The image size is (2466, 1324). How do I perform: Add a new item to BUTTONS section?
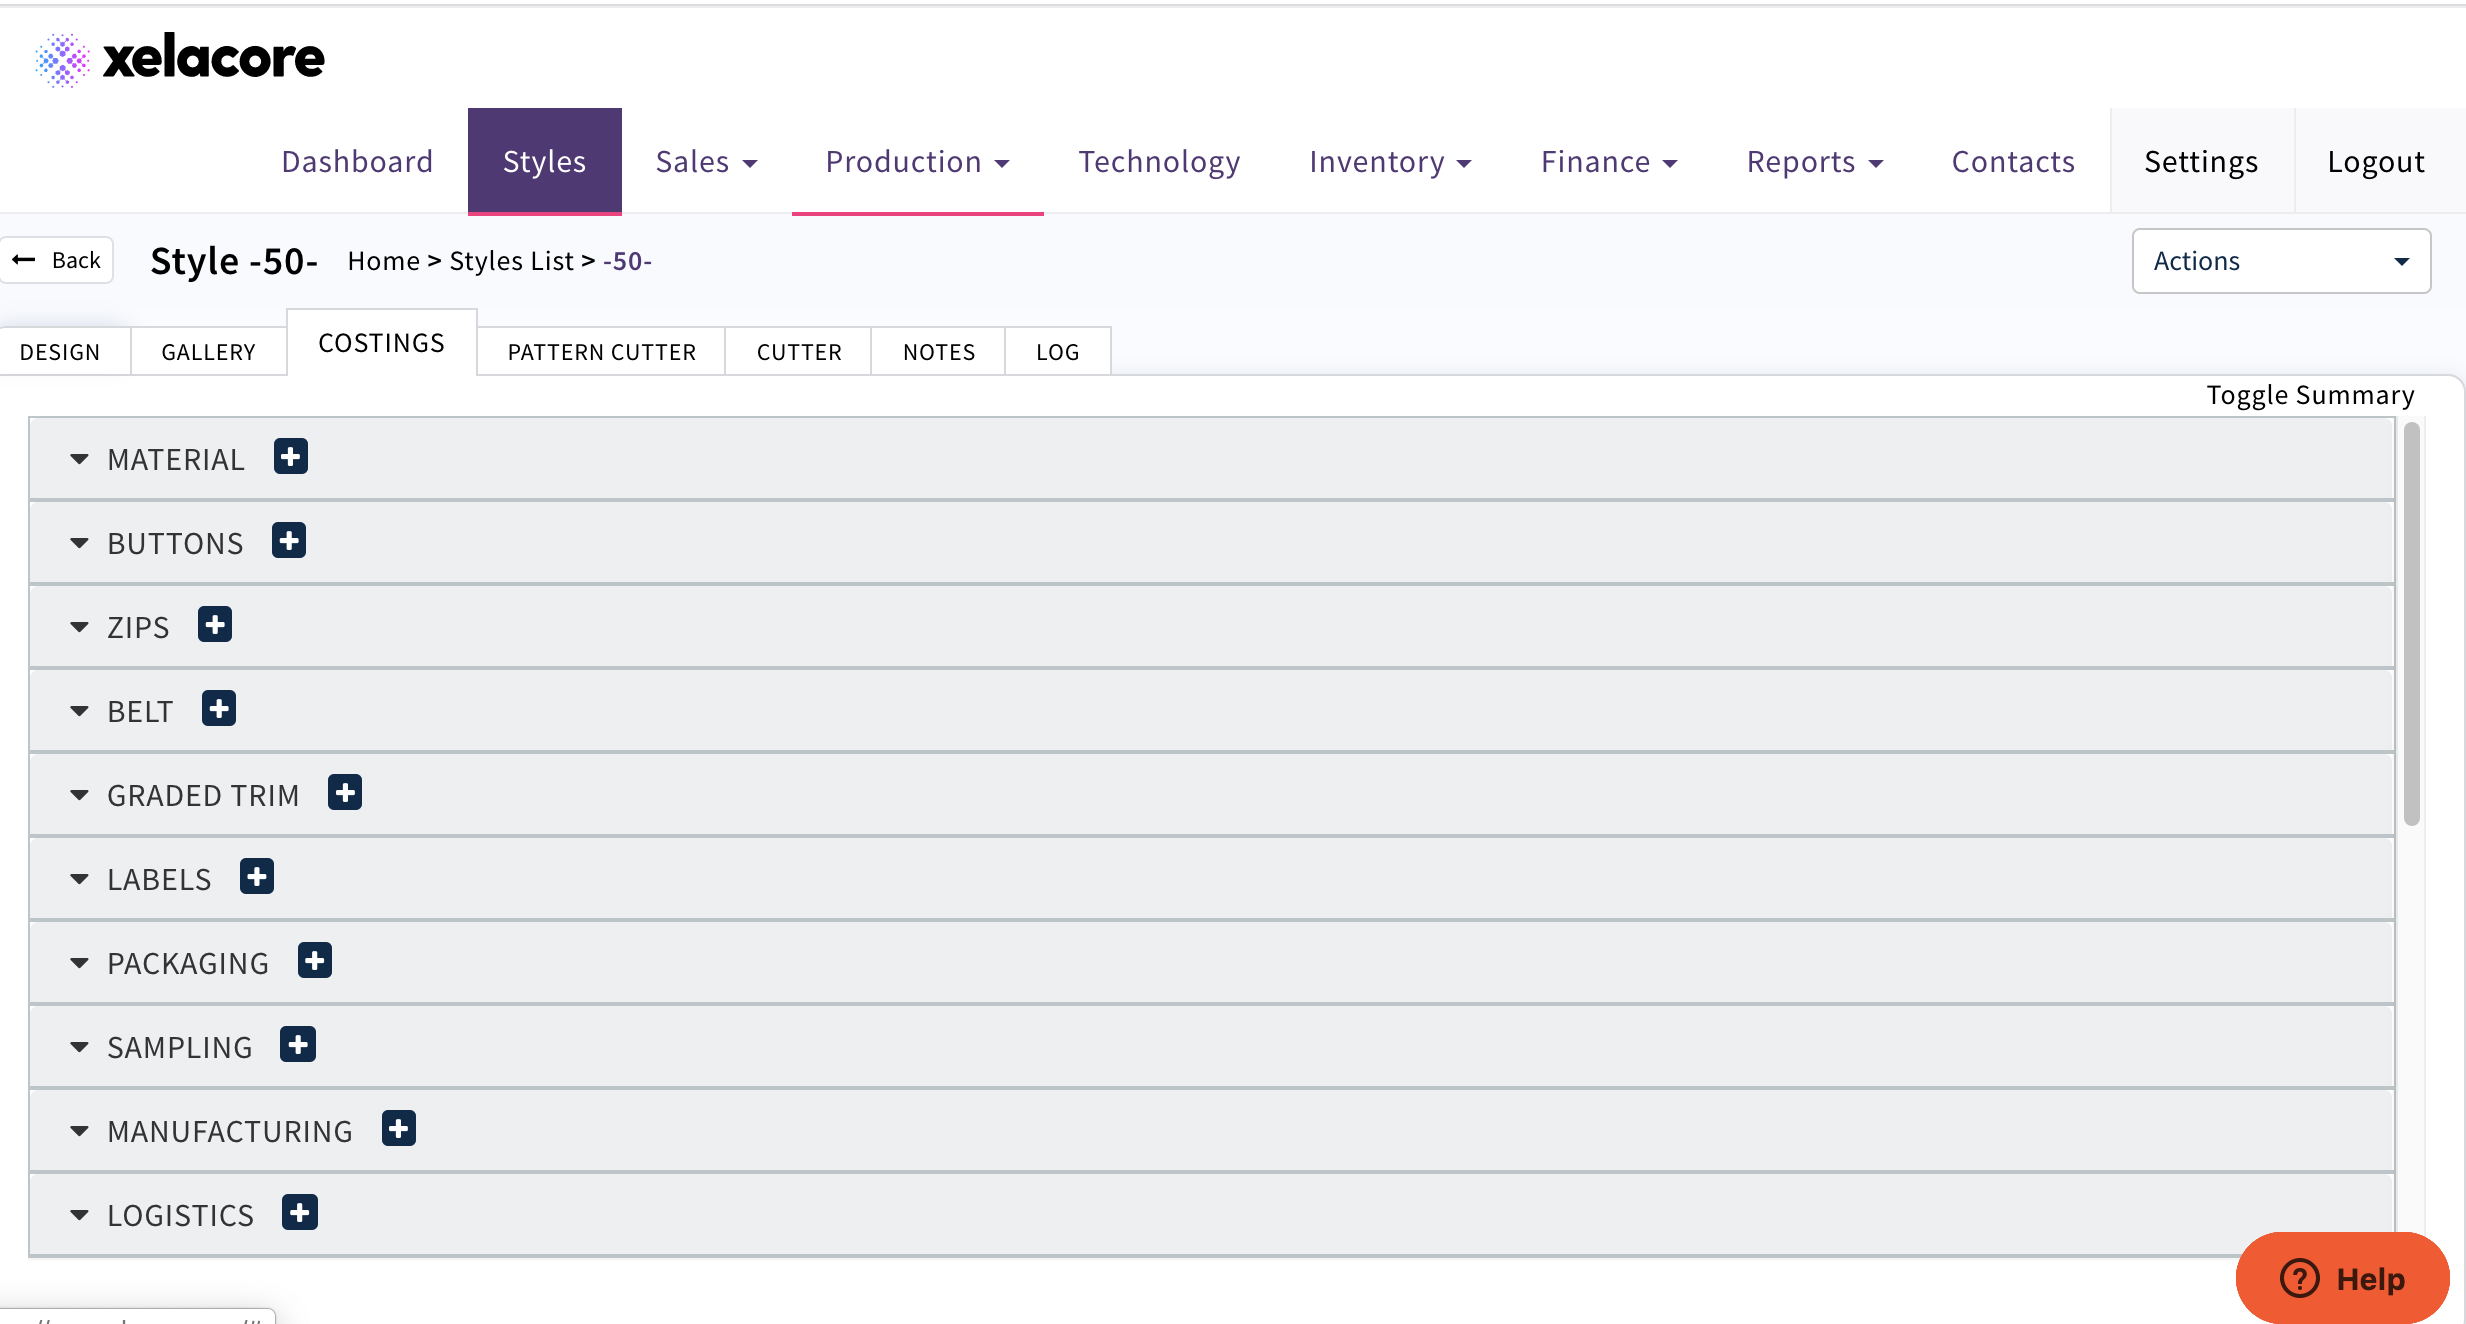(289, 541)
